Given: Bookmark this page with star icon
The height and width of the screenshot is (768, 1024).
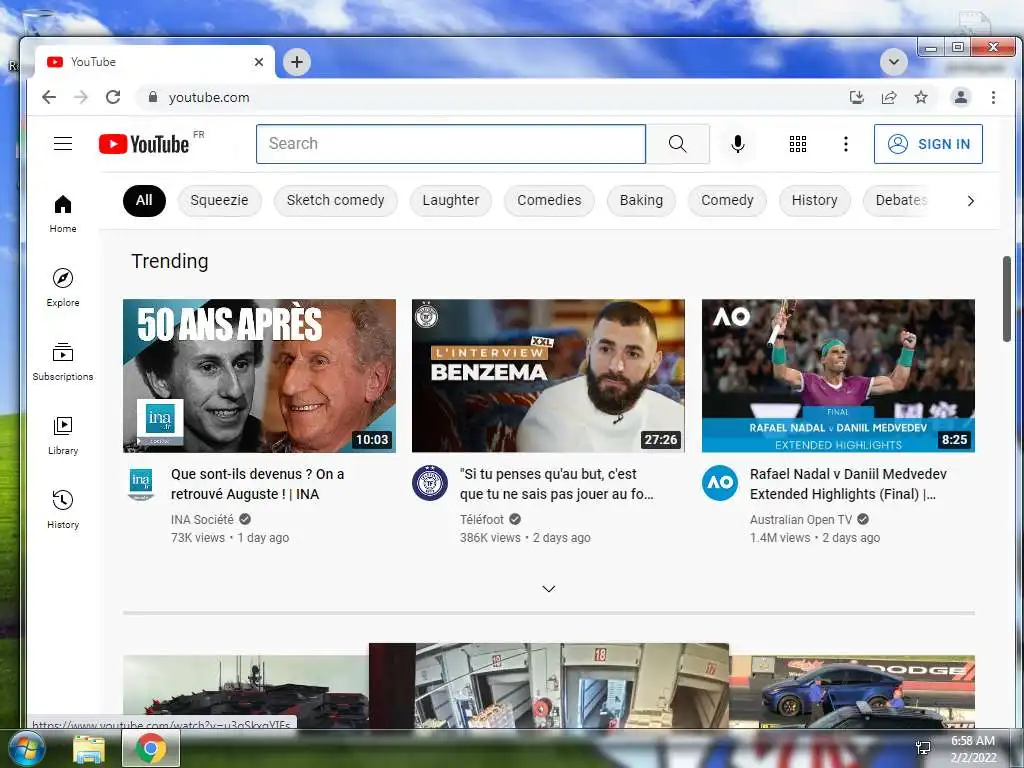Looking at the screenshot, I should [x=921, y=97].
